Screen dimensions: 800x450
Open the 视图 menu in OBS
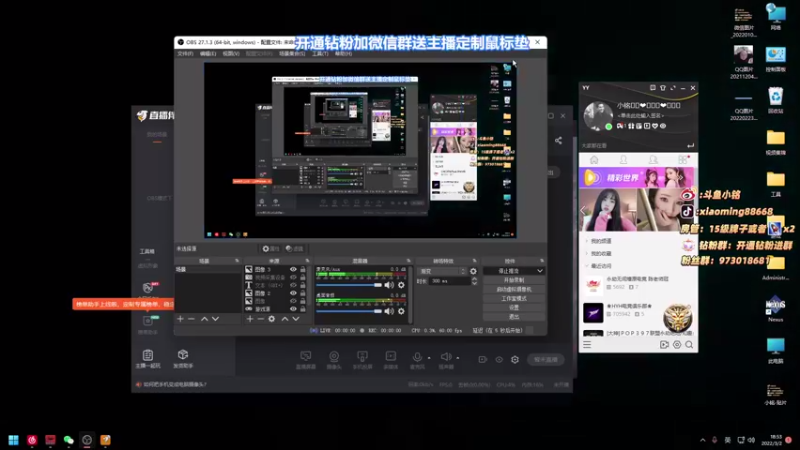click(231, 54)
